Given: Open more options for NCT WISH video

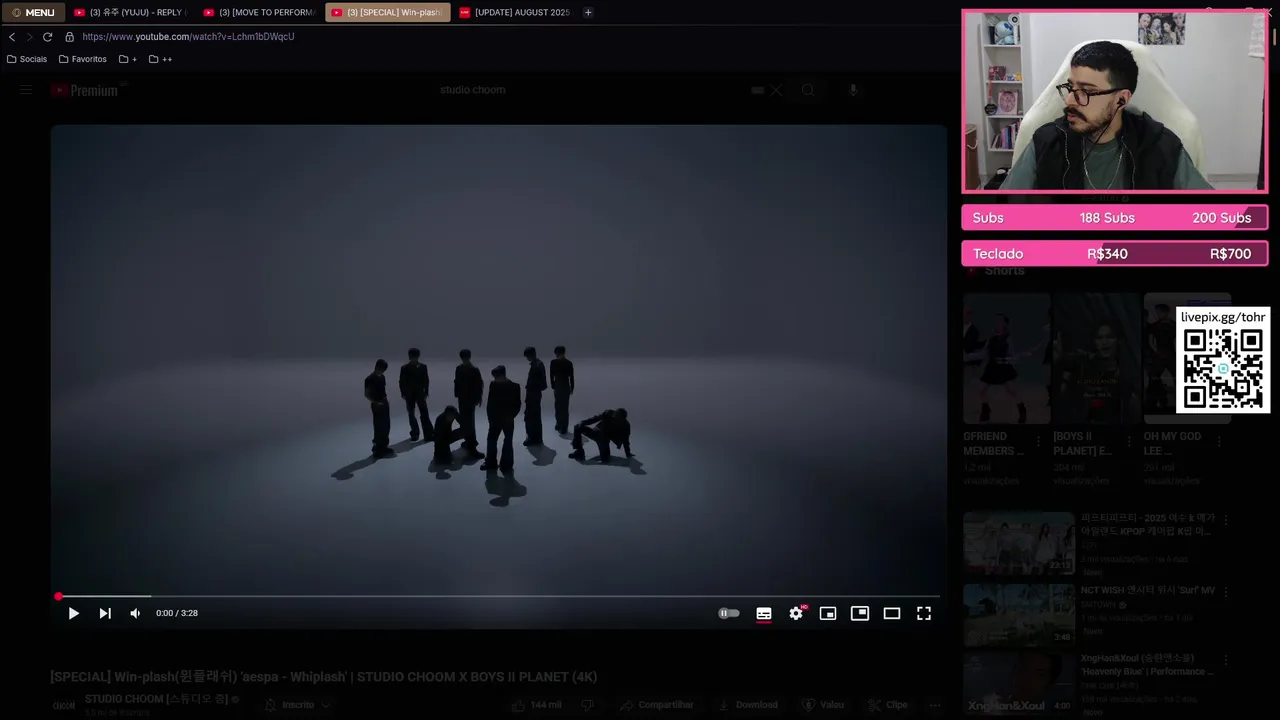Looking at the screenshot, I should 1226,591.
